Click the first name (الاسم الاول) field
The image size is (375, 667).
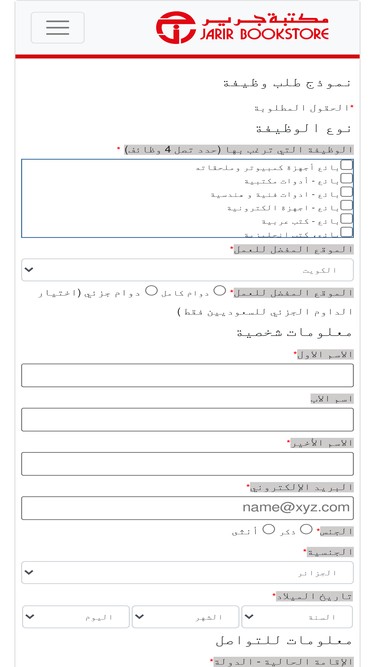(188, 375)
